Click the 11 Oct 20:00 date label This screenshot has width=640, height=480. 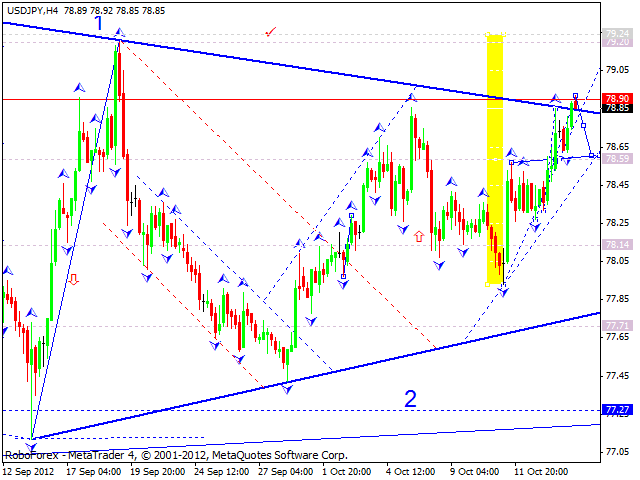click(541, 471)
